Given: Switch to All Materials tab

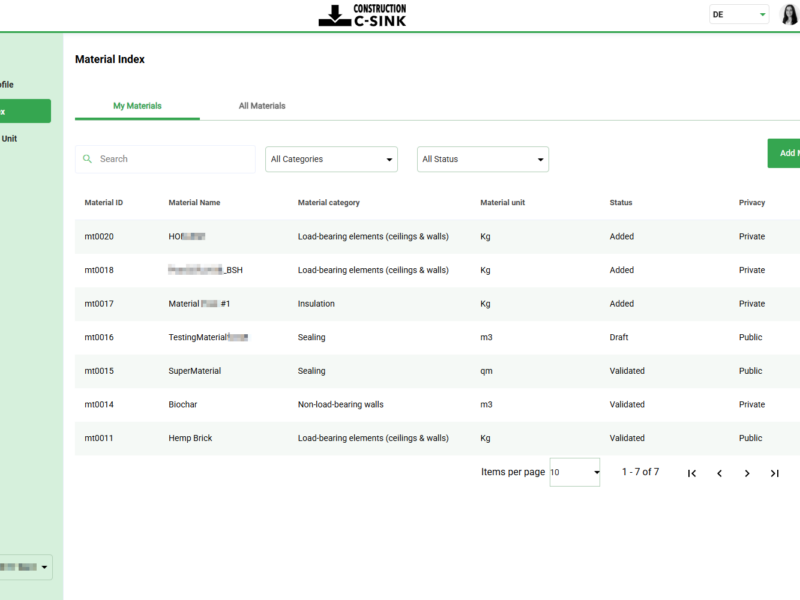Looking at the screenshot, I should coord(262,106).
